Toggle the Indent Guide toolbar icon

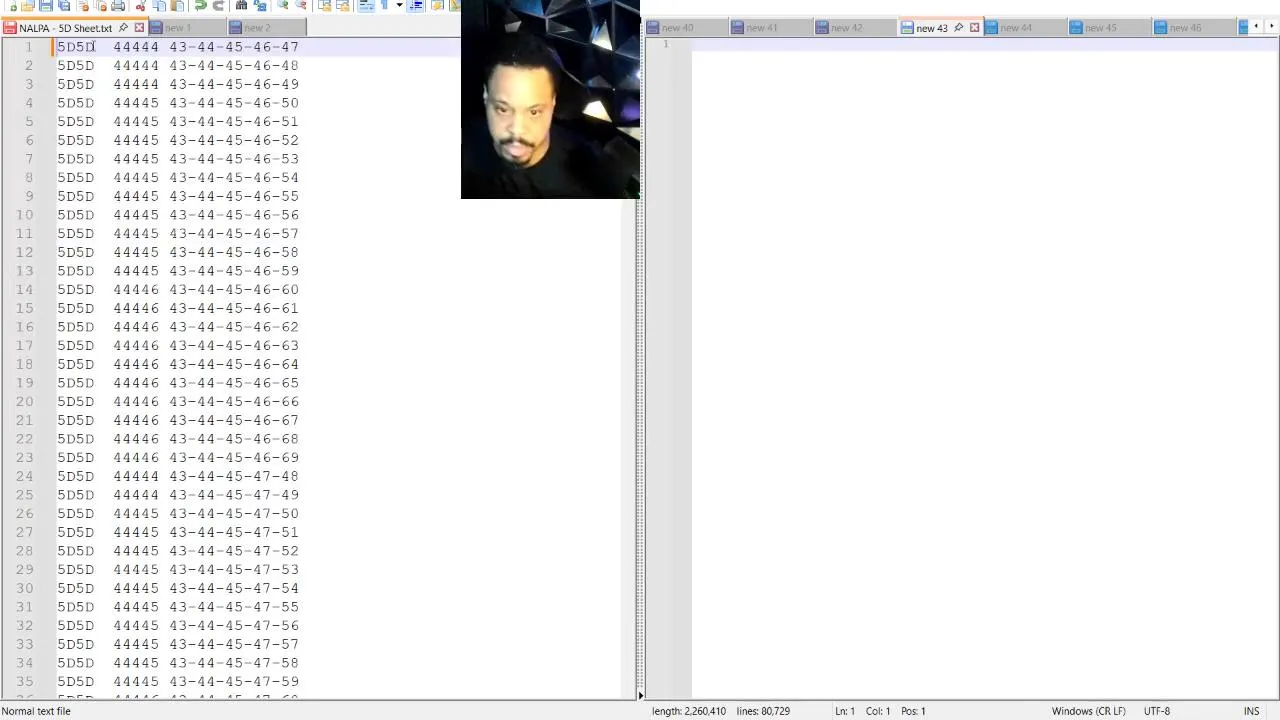(x=416, y=5)
